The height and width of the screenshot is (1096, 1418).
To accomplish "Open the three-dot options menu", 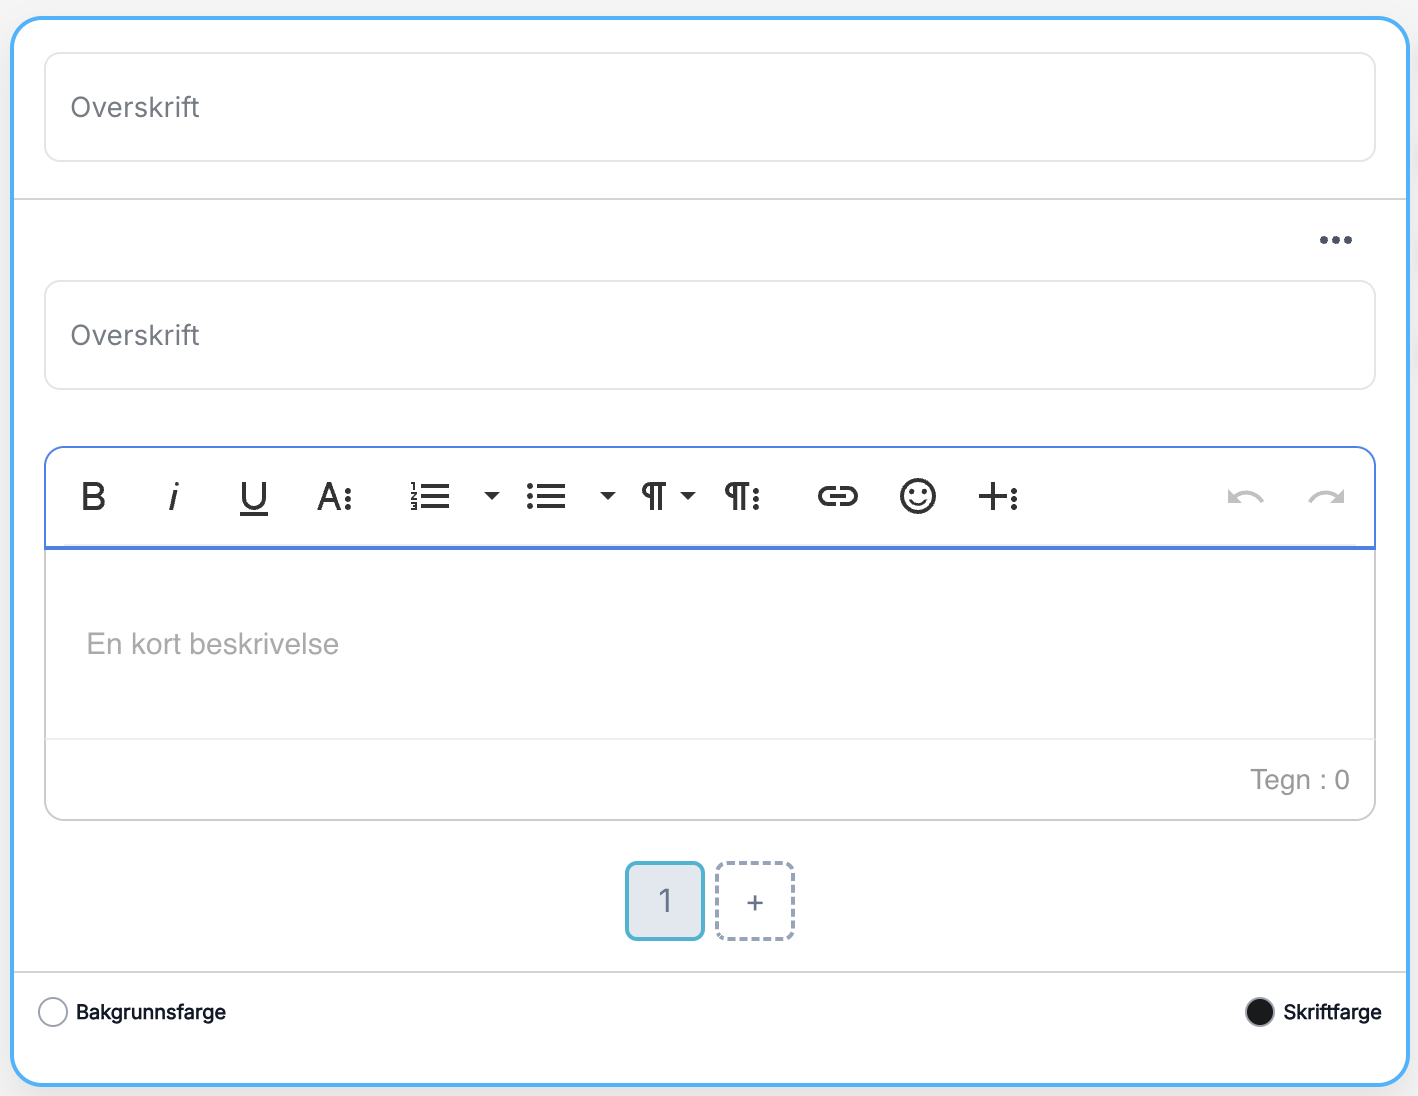I will coord(1336,240).
